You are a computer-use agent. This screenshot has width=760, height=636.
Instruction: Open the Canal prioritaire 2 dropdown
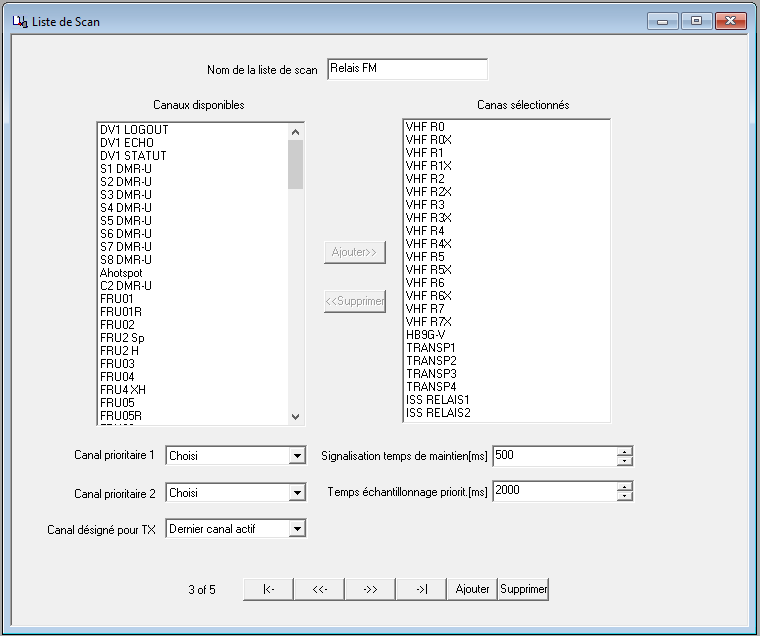297,493
